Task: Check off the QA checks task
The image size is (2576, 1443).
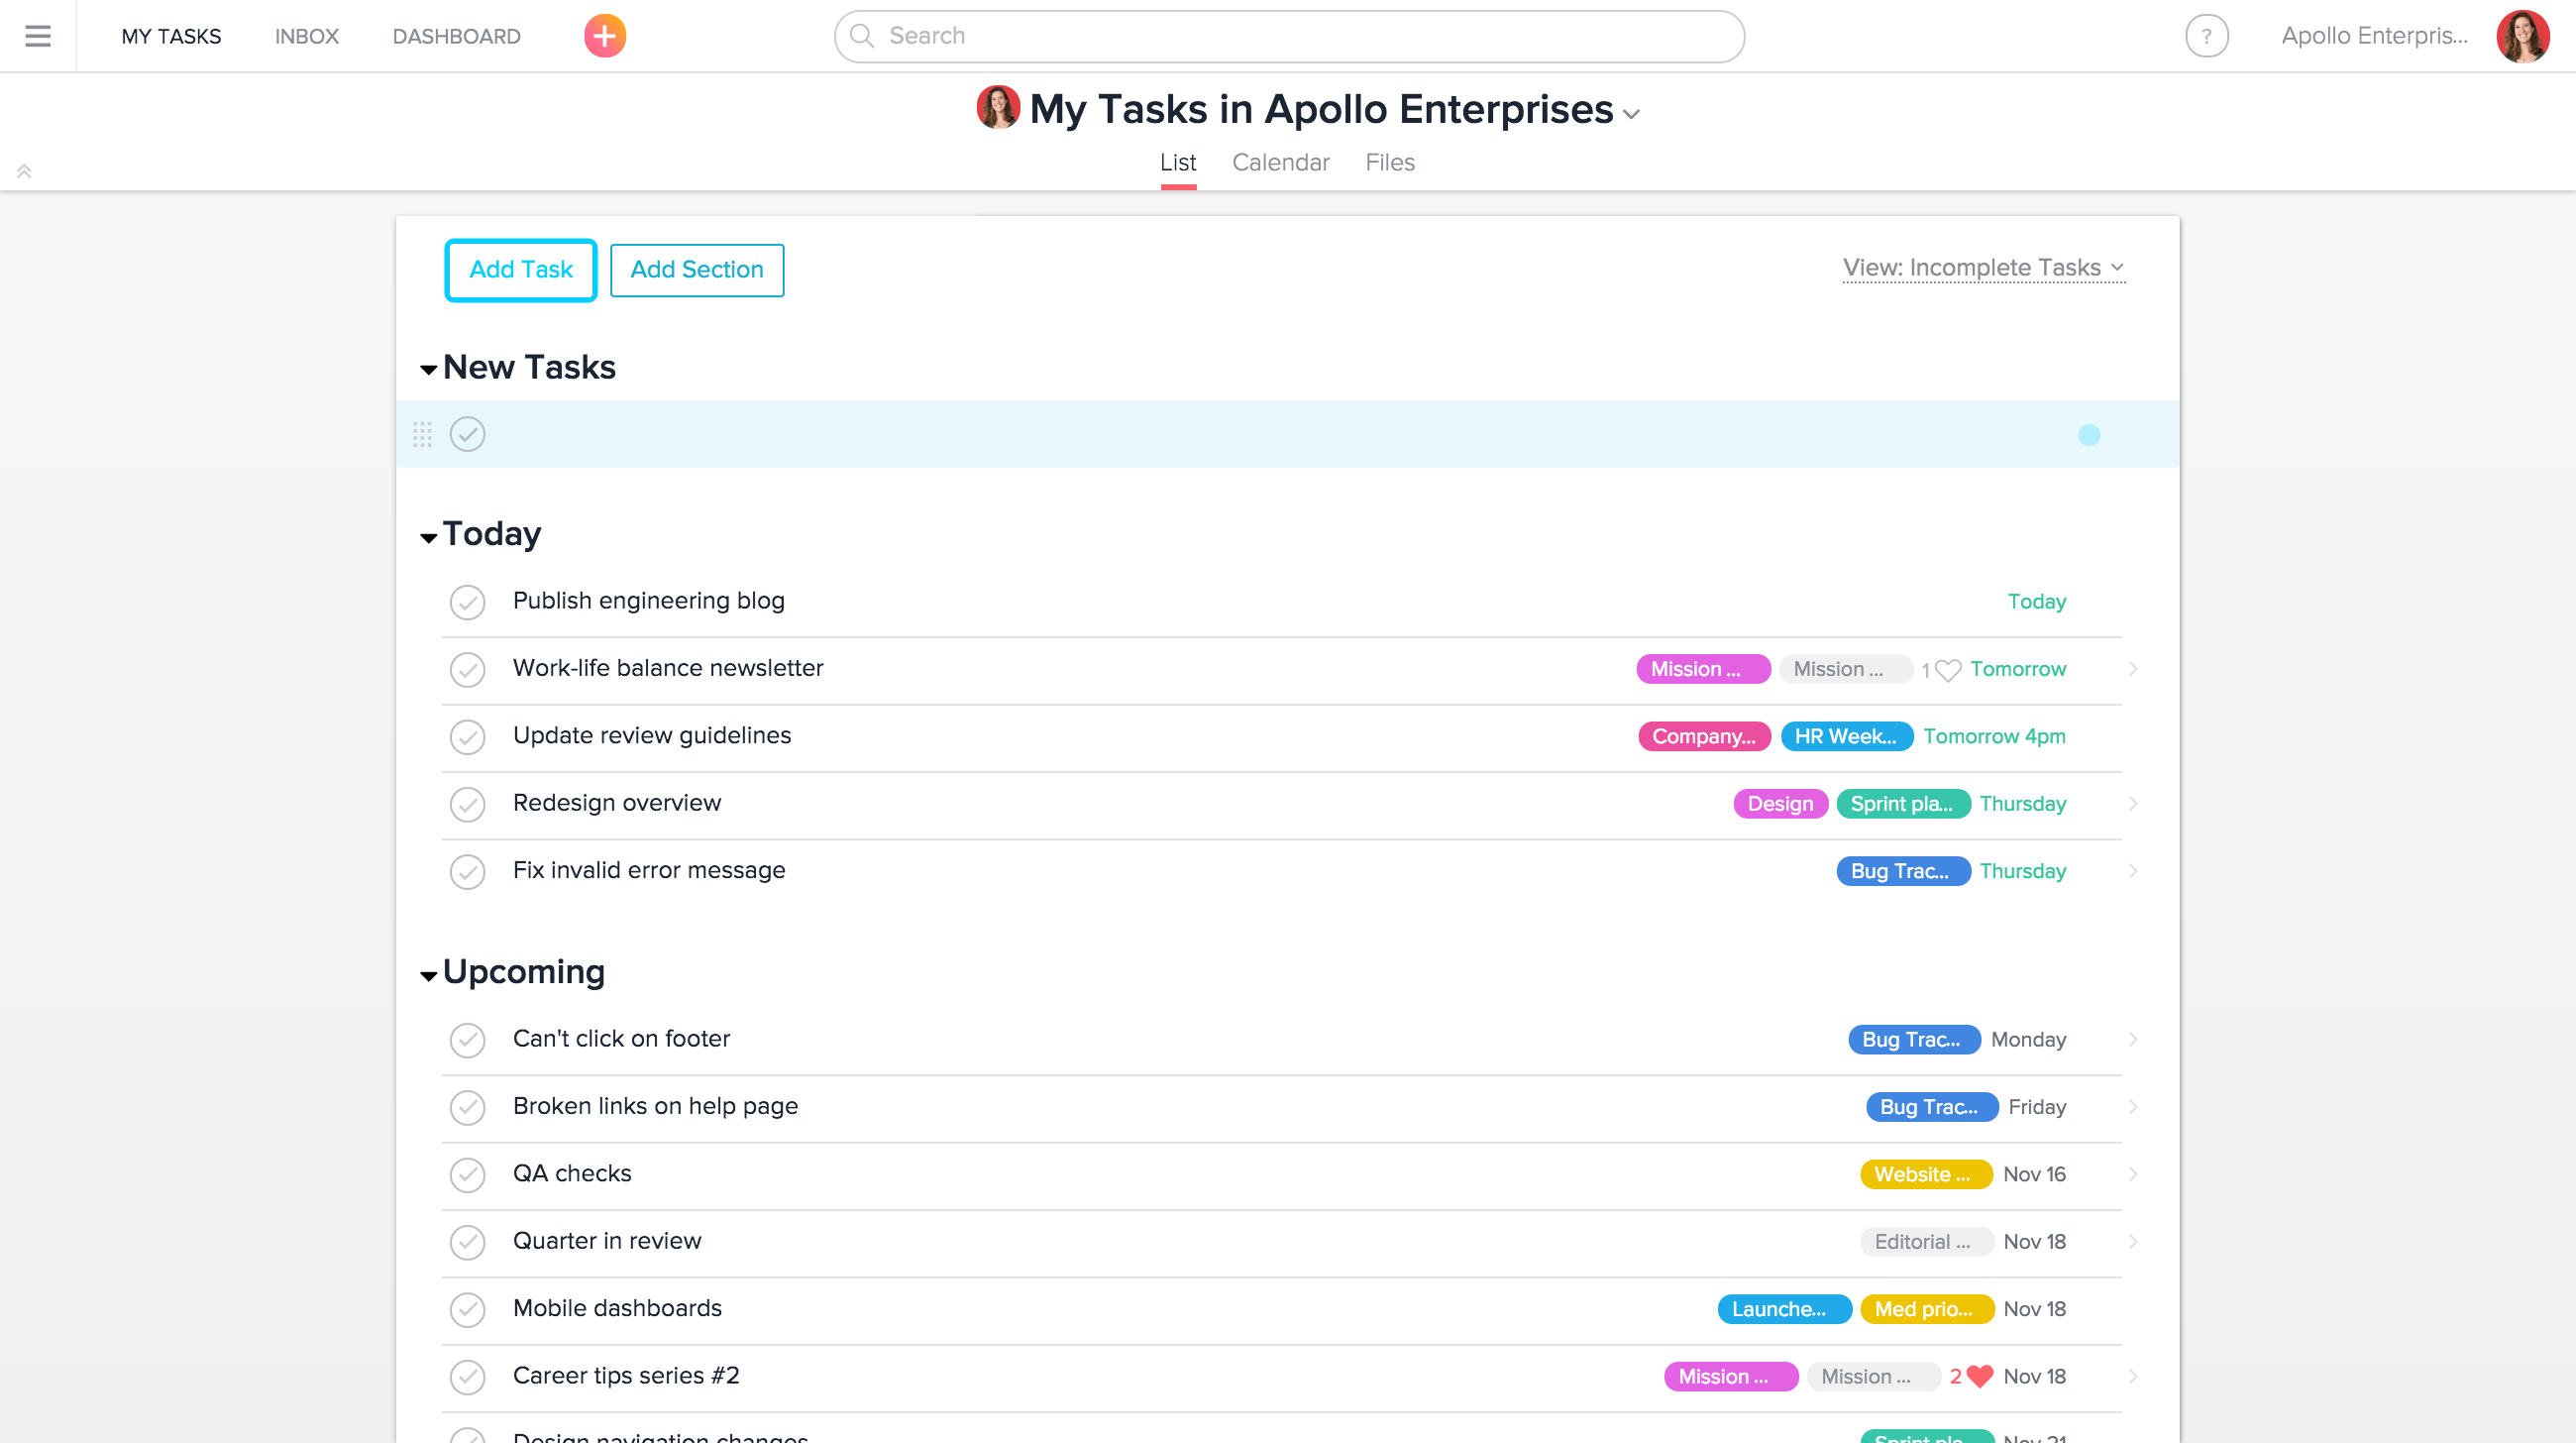Action: click(x=467, y=1175)
